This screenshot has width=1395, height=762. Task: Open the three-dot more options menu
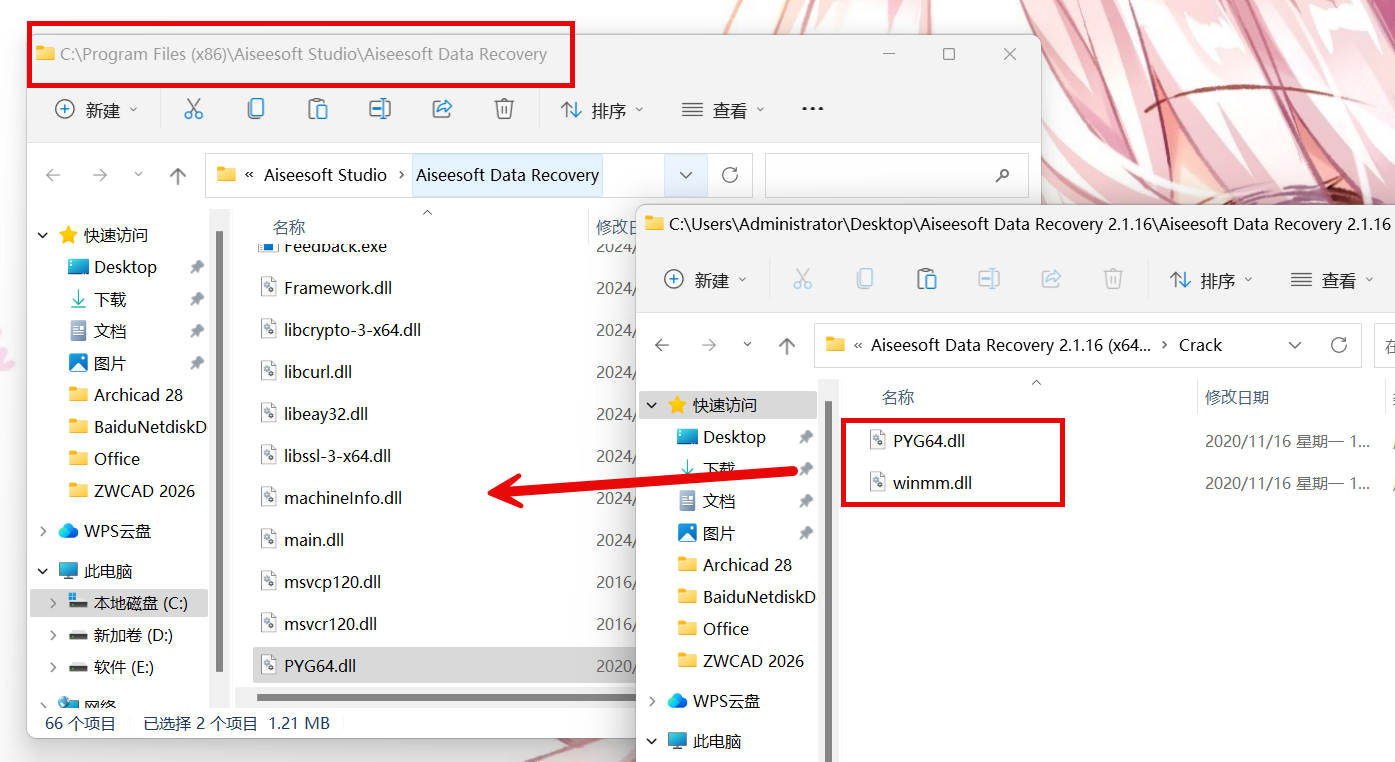point(812,110)
